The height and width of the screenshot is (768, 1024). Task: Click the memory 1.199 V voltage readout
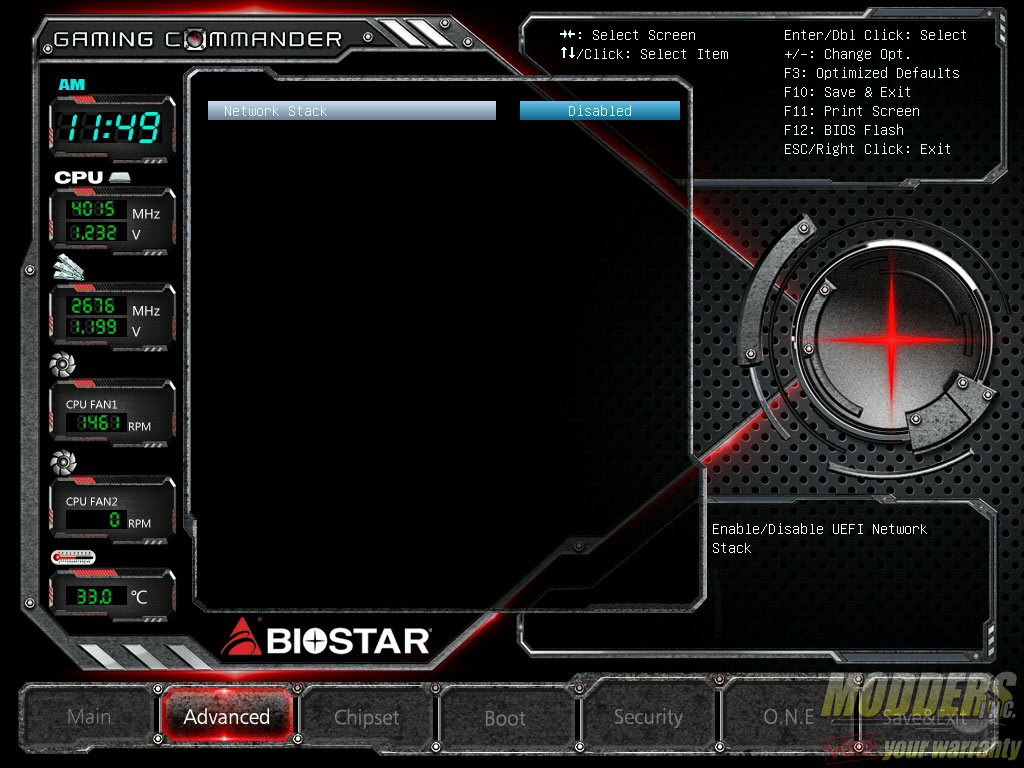93,327
